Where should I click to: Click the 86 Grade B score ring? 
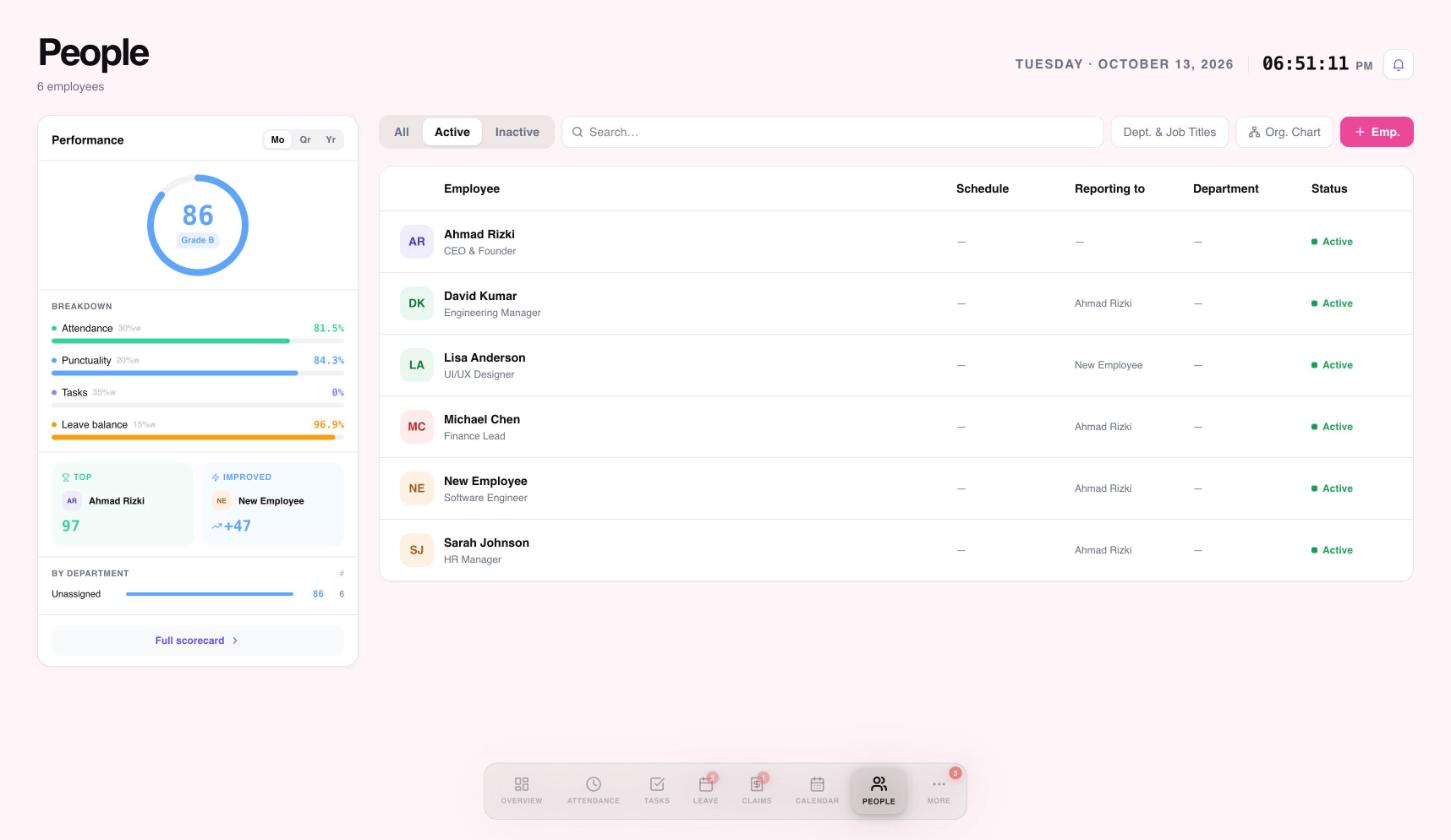click(197, 225)
